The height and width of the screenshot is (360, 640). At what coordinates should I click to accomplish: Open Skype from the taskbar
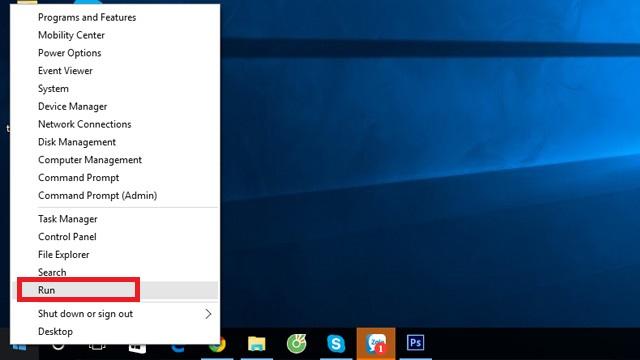coord(336,344)
